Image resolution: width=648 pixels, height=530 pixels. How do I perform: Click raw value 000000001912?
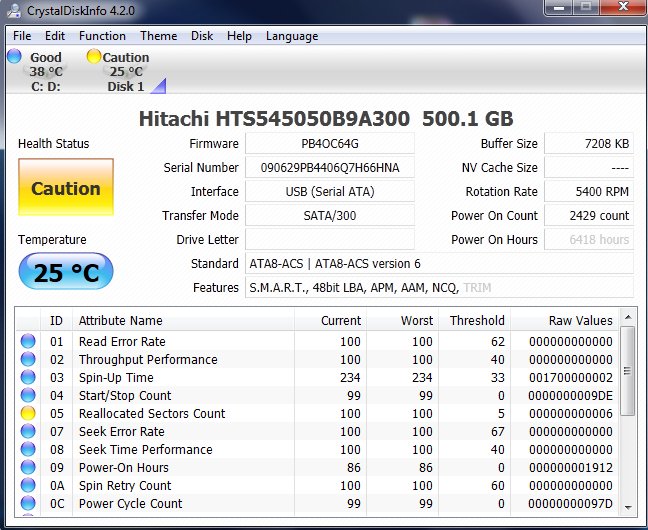tap(571, 468)
